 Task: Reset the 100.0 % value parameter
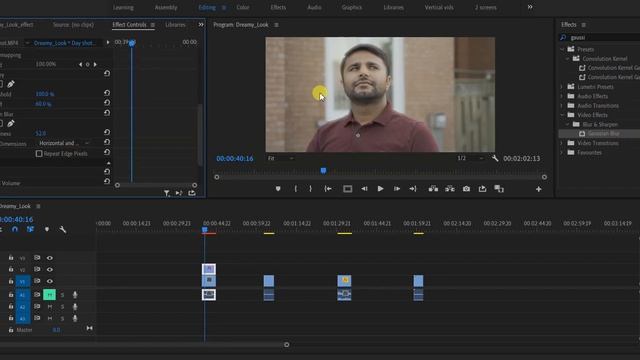click(x=107, y=93)
